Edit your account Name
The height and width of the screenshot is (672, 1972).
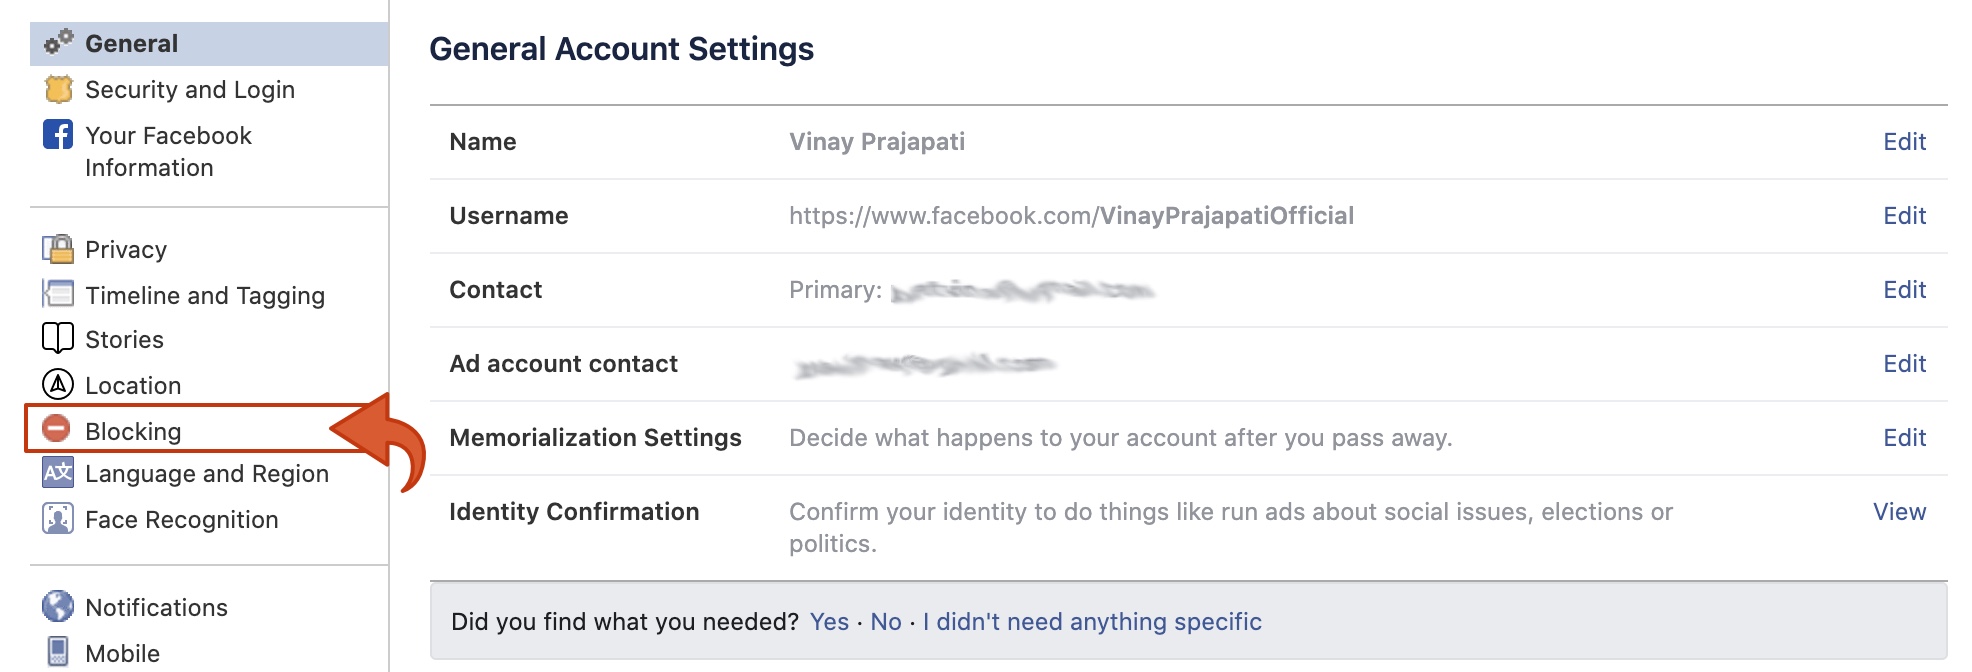coord(1904,141)
